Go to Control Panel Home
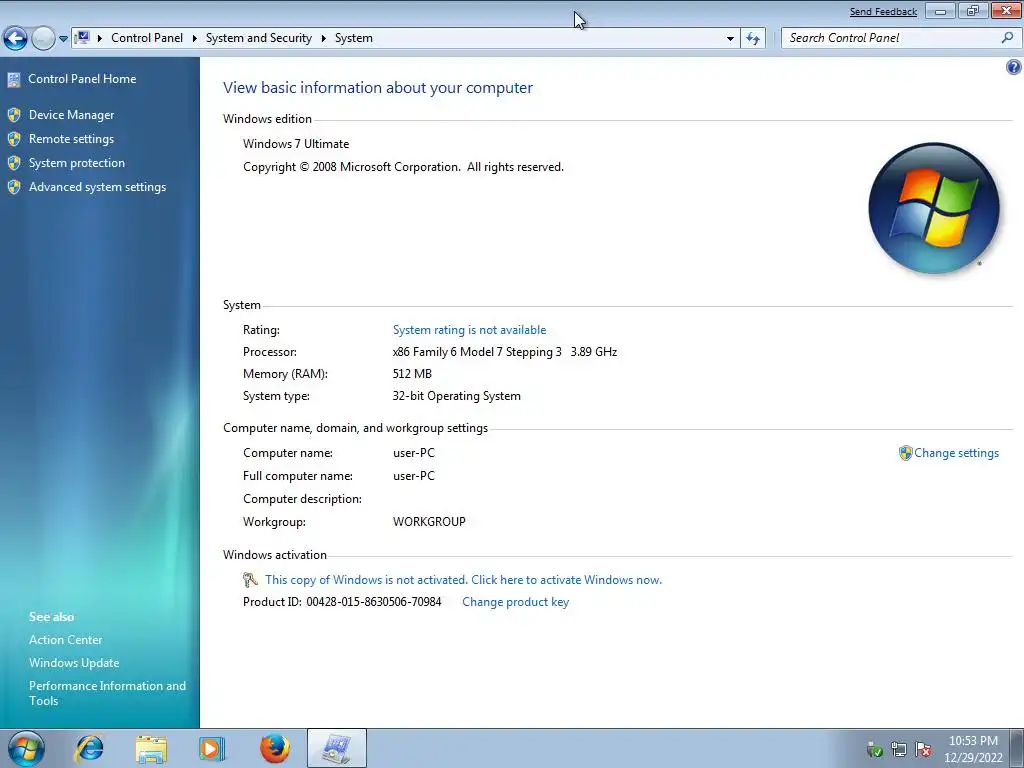1024x768 pixels. [x=82, y=78]
